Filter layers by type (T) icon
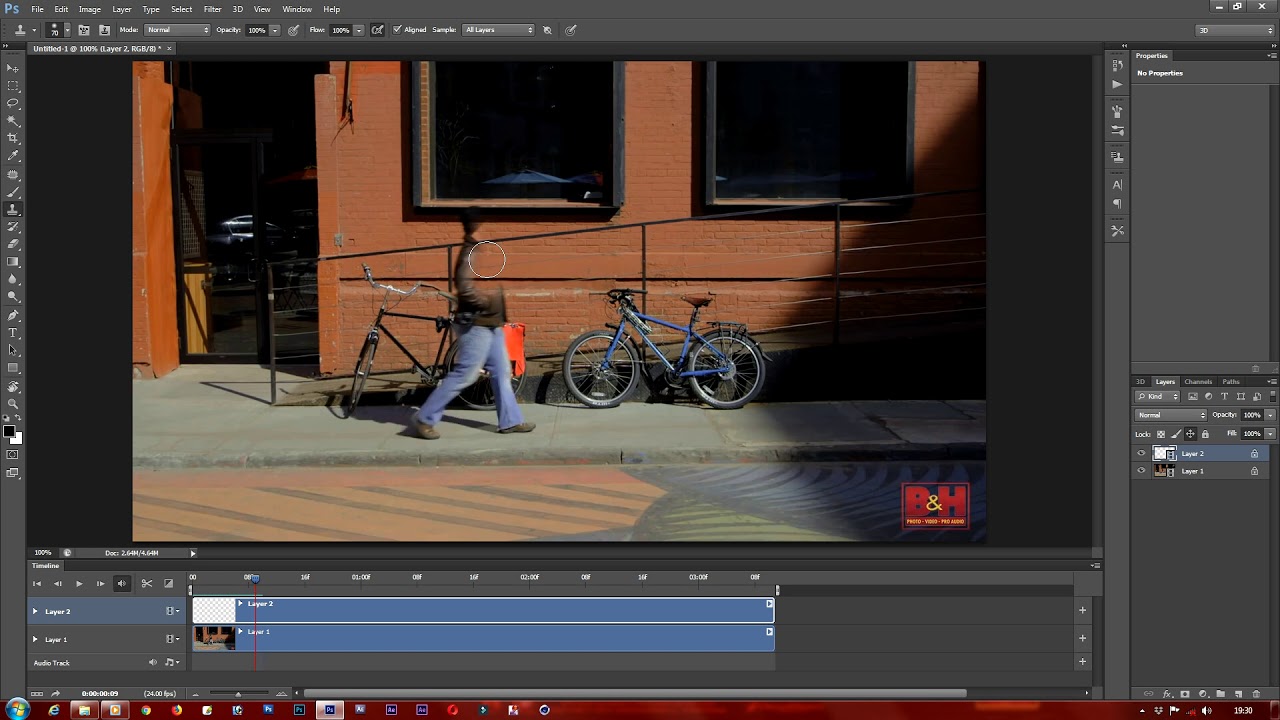The image size is (1280, 720). coord(1224,397)
